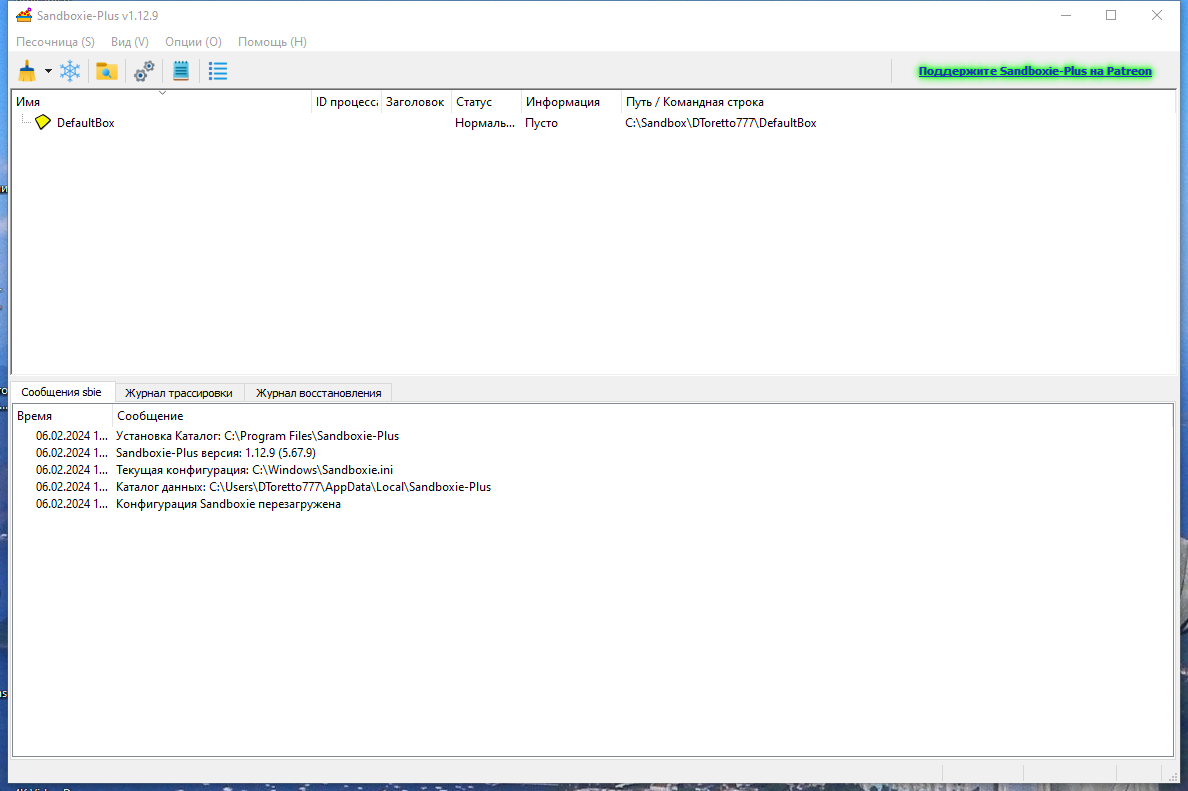Switch to Журнал восстановления tab

[x=318, y=392]
